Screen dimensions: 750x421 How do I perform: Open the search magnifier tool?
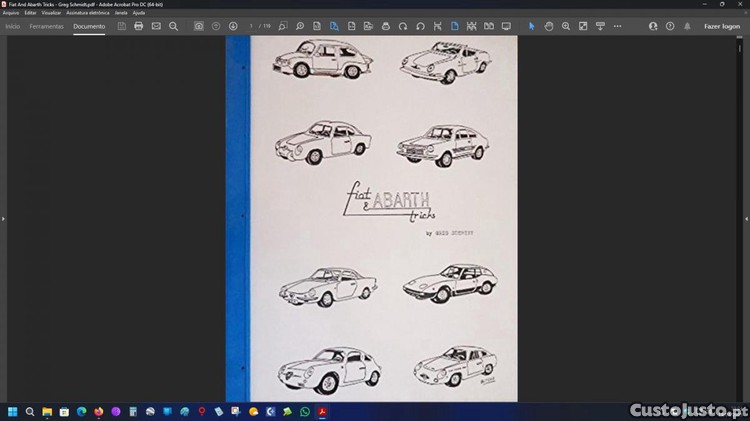(173, 26)
